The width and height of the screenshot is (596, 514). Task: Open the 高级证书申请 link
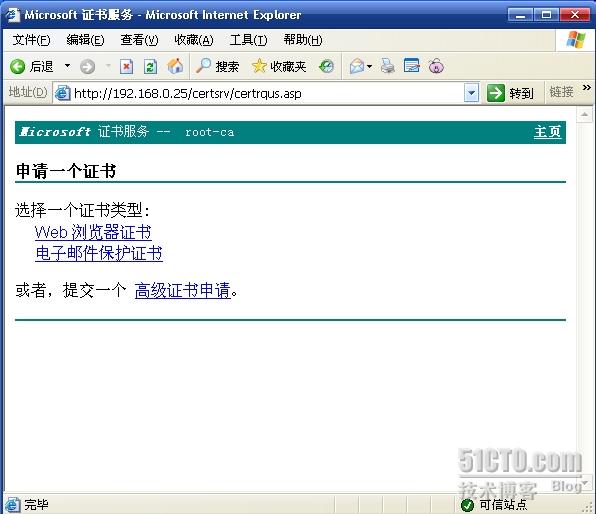click(x=182, y=290)
